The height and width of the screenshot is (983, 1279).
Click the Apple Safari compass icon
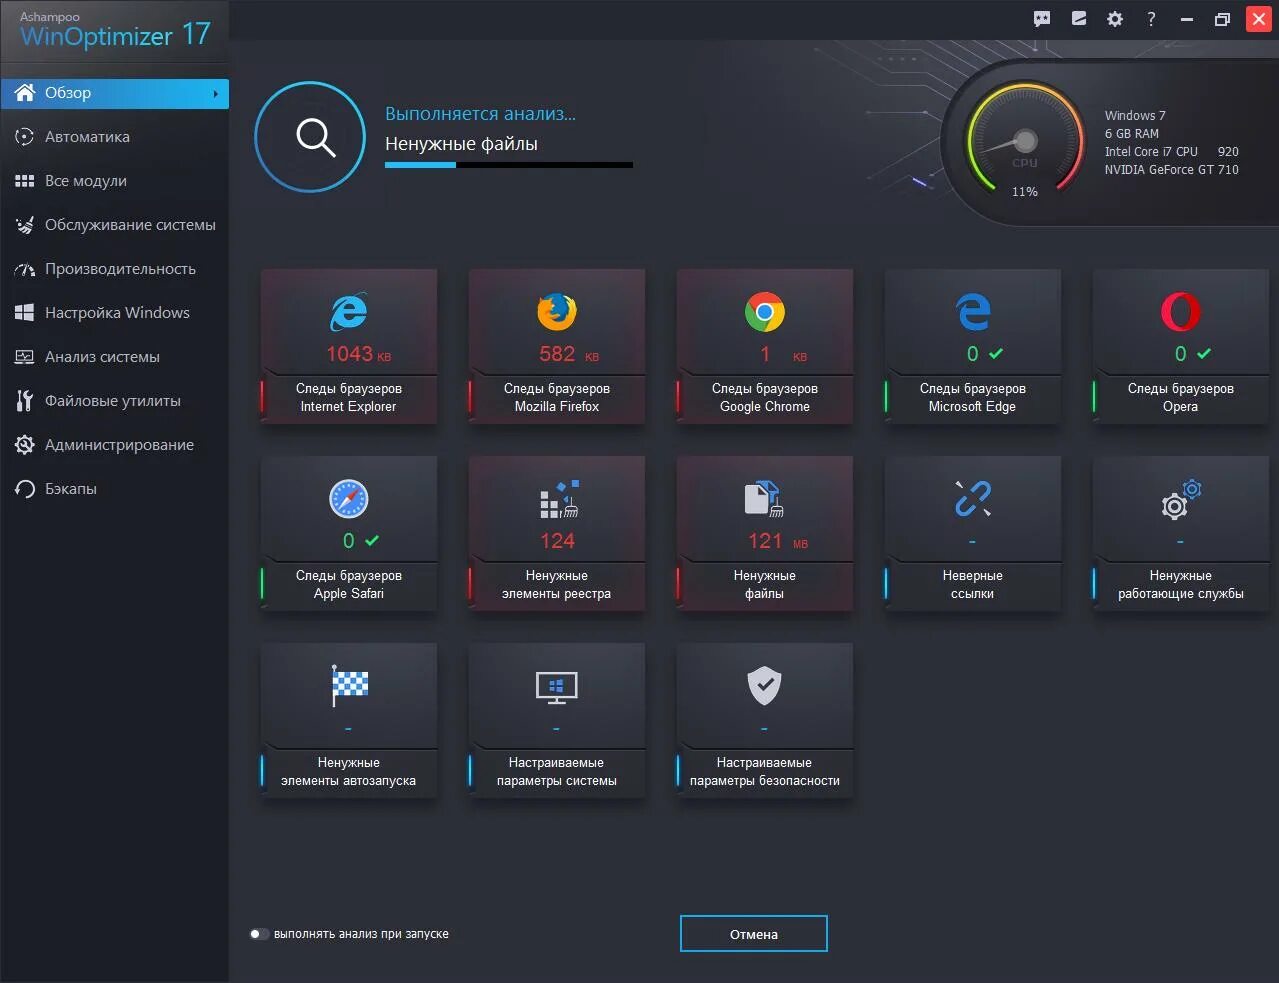point(349,498)
